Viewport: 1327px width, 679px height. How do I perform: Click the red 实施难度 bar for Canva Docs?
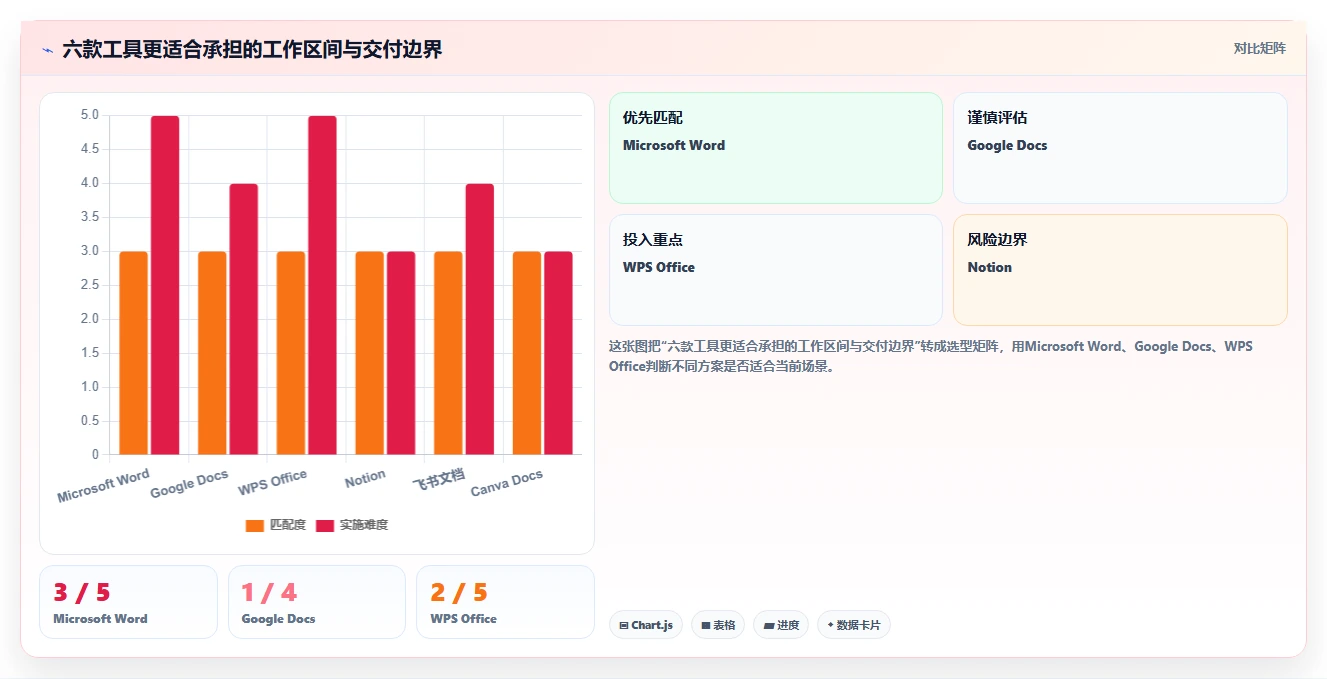click(x=558, y=353)
